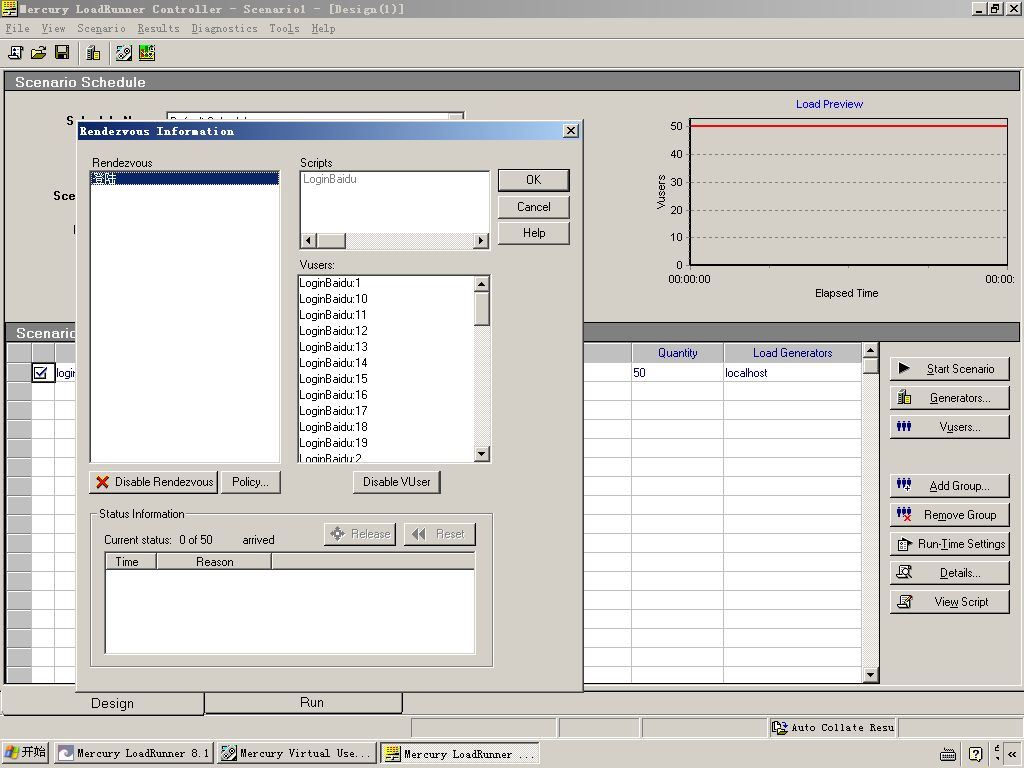Click the Time column header in Status Information
1024x768 pixels.
pos(131,562)
